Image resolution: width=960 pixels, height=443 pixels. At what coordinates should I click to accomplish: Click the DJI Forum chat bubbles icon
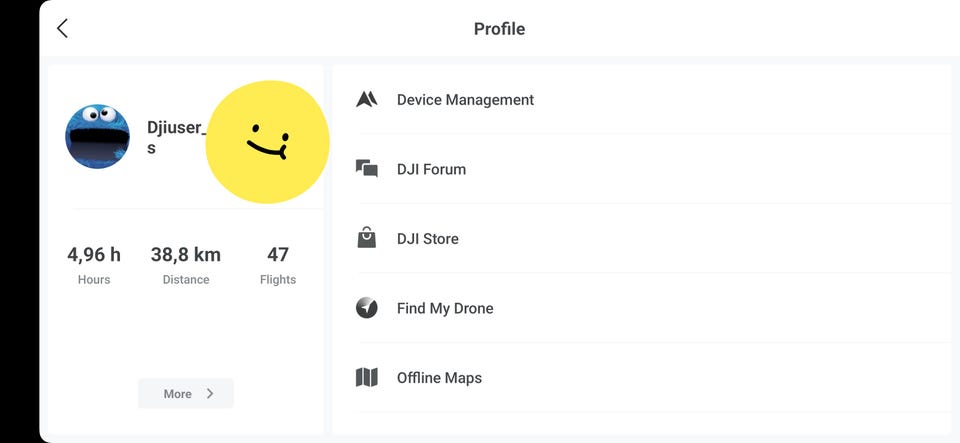click(367, 168)
